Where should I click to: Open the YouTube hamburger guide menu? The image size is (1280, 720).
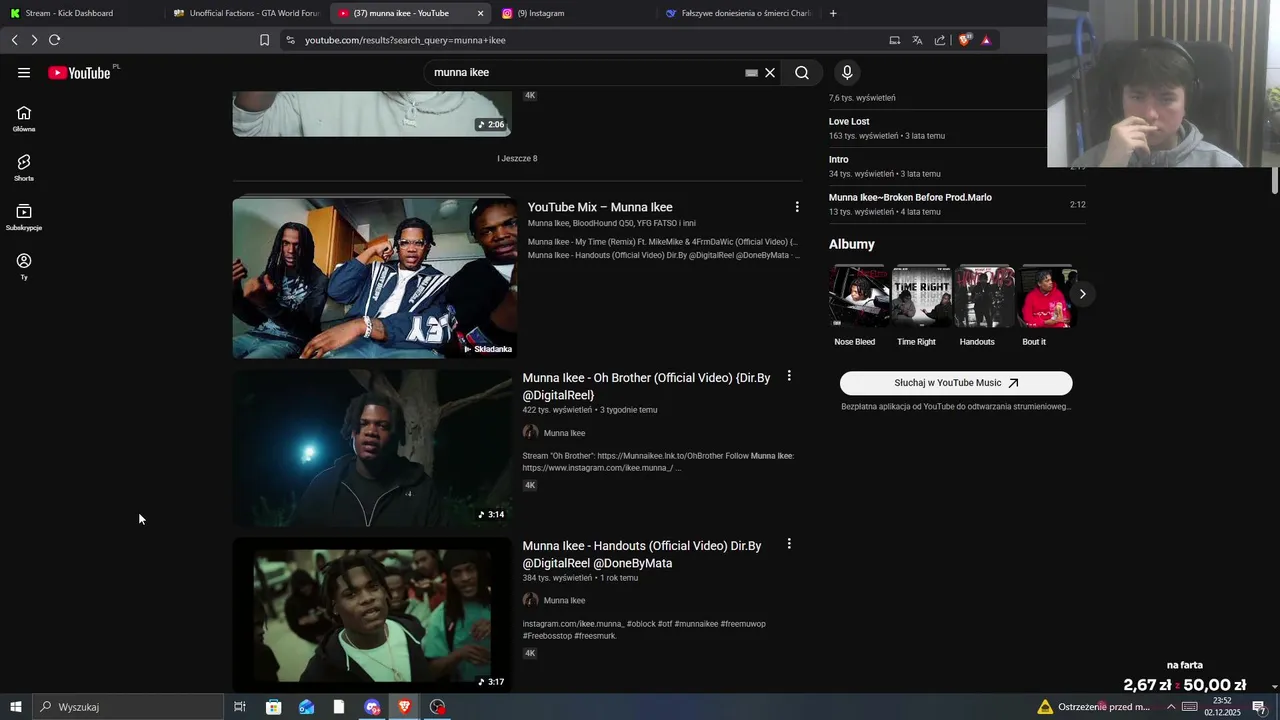click(x=24, y=72)
